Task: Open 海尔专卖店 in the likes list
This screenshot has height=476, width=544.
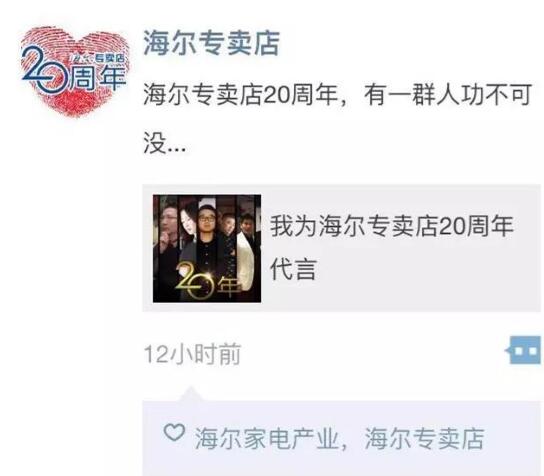Action: (x=424, y=438)
